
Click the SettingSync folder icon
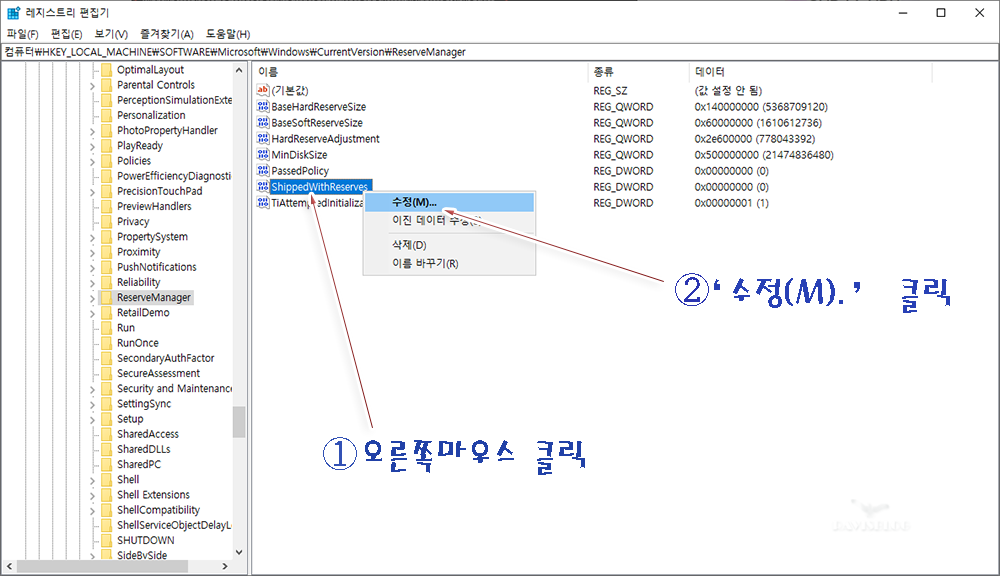pos(107,404)
